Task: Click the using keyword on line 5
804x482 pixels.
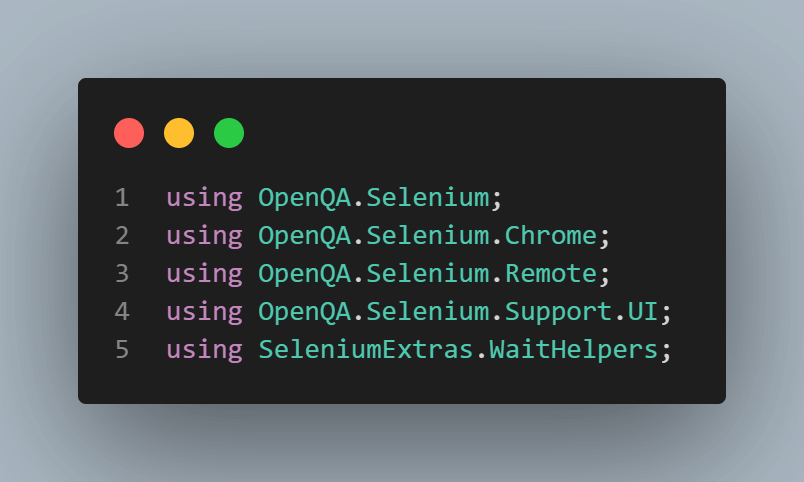Action: coord(204,350)
